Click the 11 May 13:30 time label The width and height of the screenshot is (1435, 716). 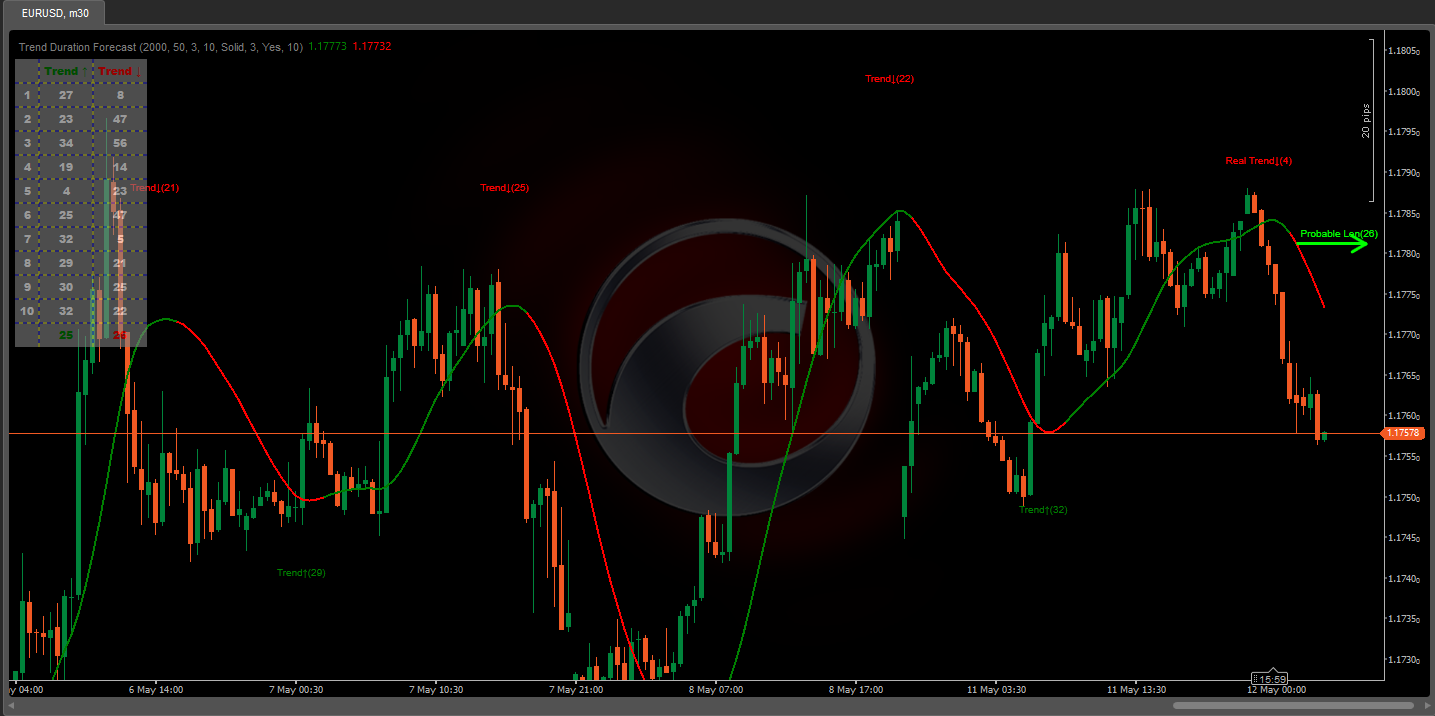coord(1138,690)
